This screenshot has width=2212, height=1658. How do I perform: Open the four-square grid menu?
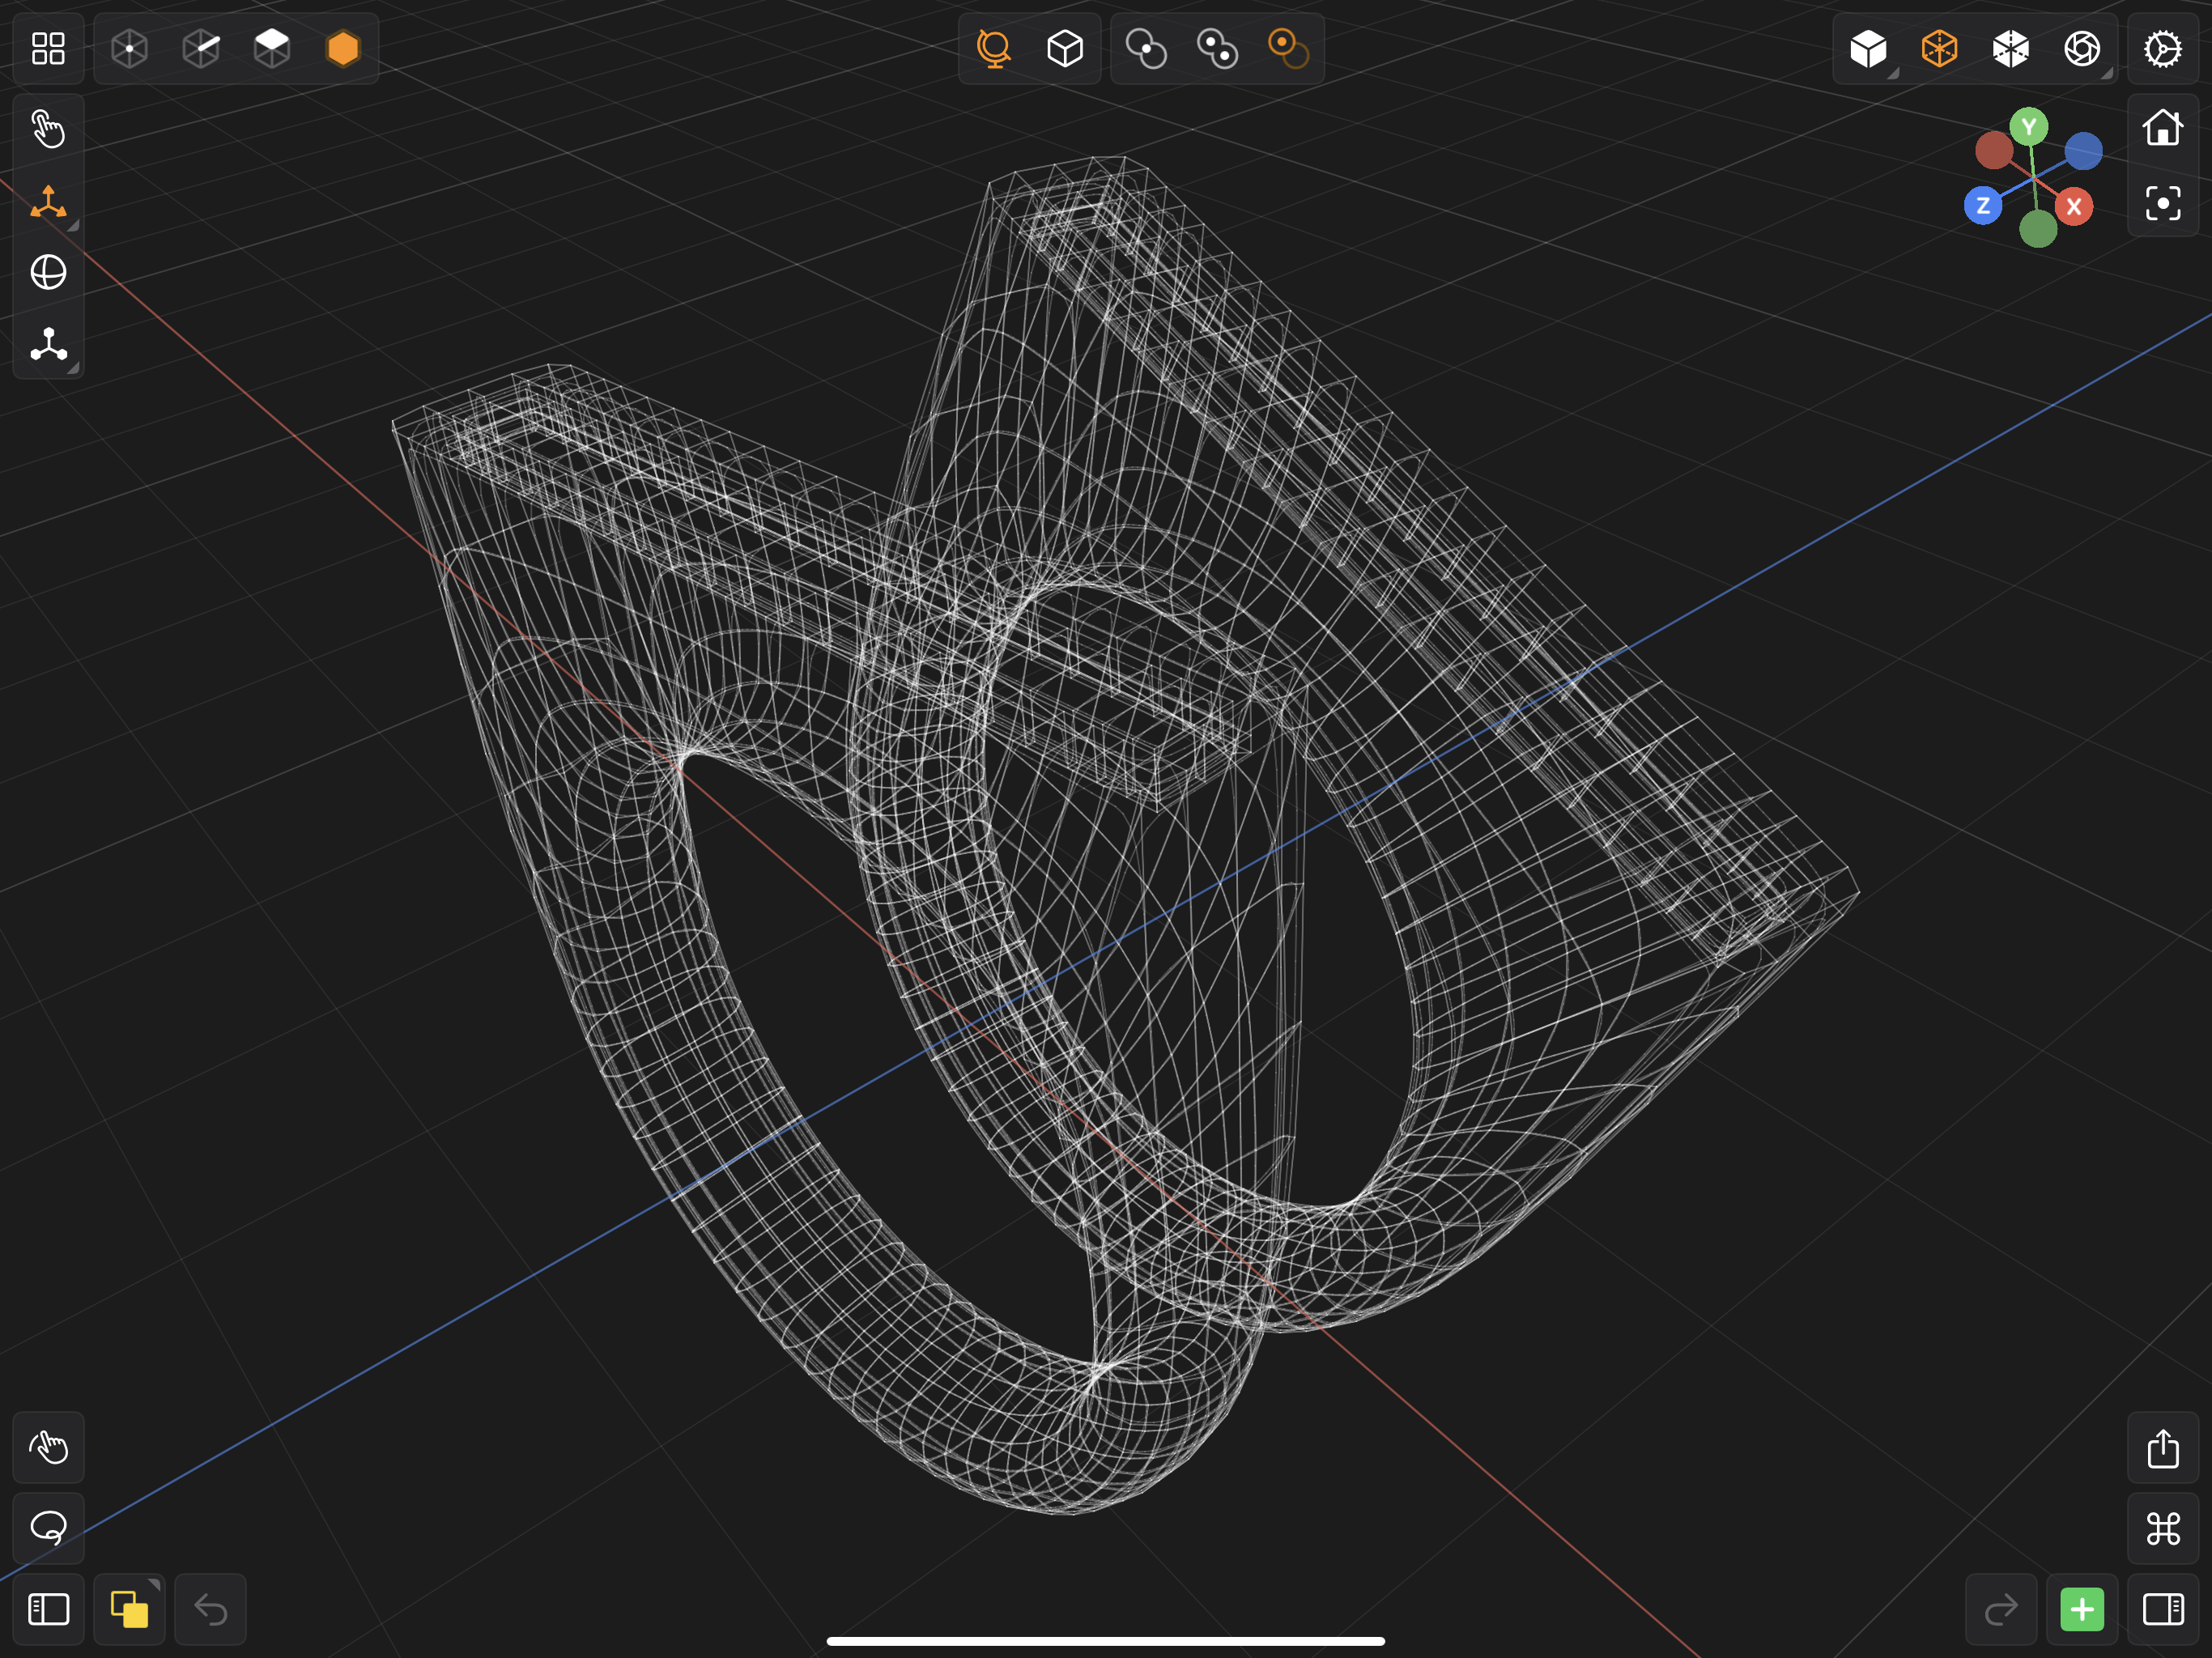coord(48,48)
